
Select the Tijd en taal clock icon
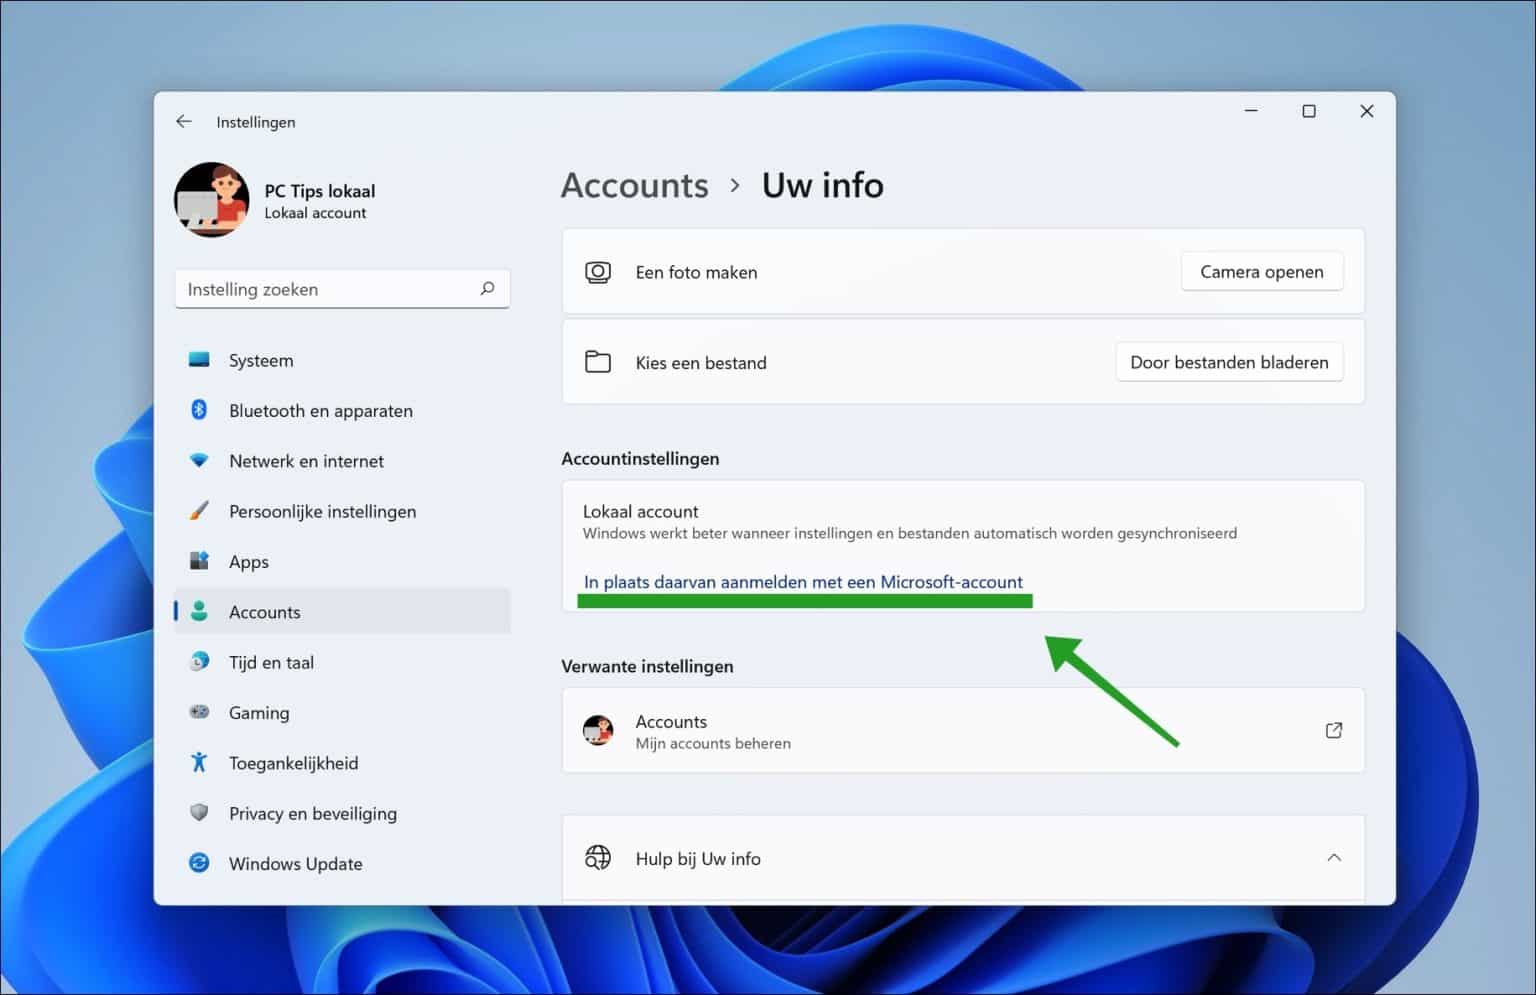tap(199, 661)
